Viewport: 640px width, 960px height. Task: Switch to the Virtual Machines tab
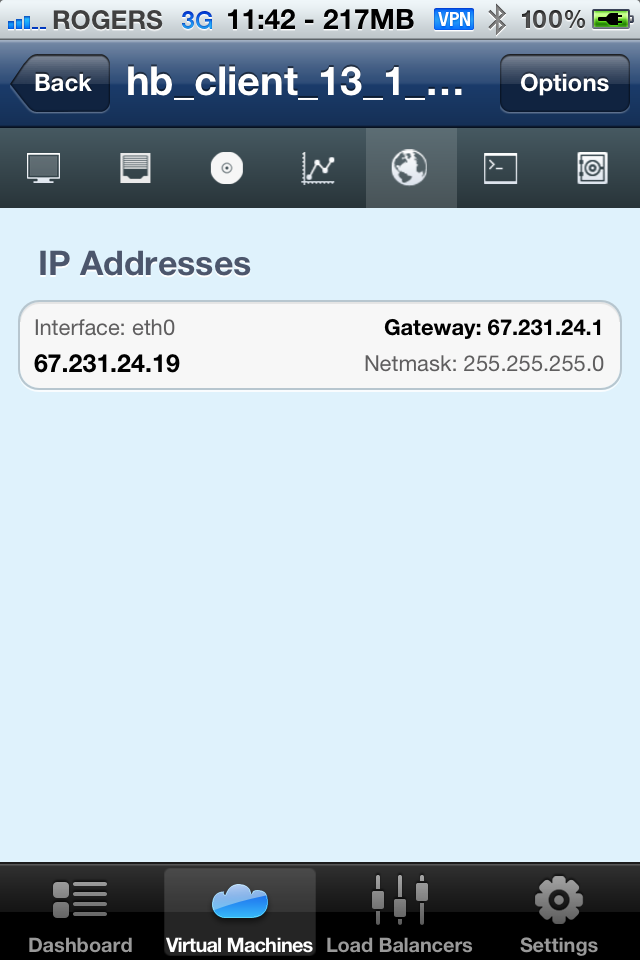point(239,914)
